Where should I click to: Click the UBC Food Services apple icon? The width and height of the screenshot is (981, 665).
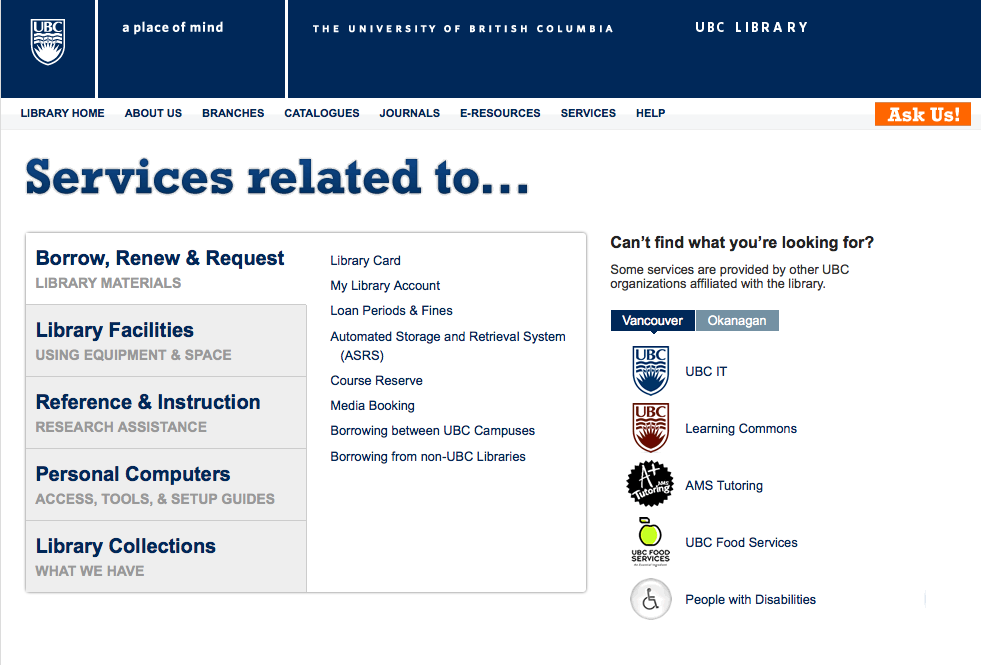pyautogui.click(x=651, y=542)
